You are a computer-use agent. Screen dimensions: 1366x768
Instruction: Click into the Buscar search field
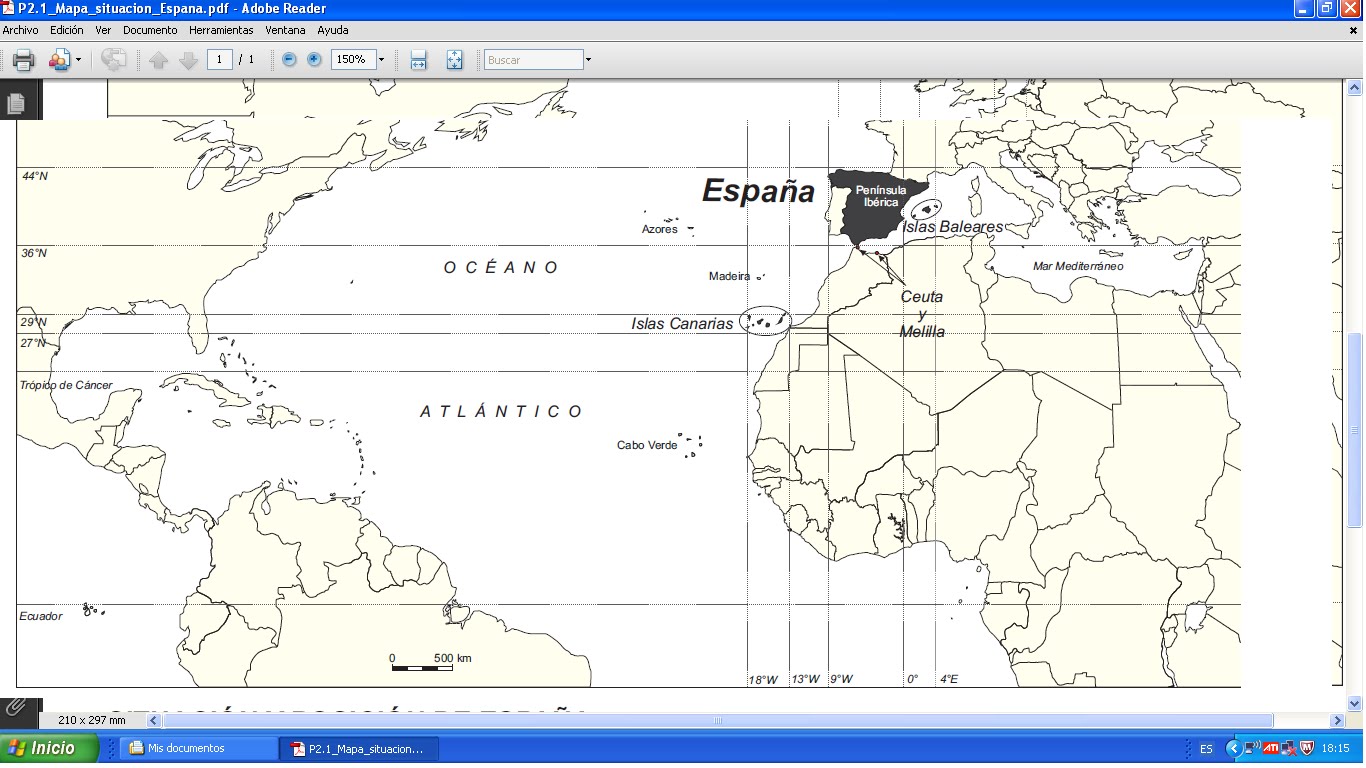click(x=533, y=60)
